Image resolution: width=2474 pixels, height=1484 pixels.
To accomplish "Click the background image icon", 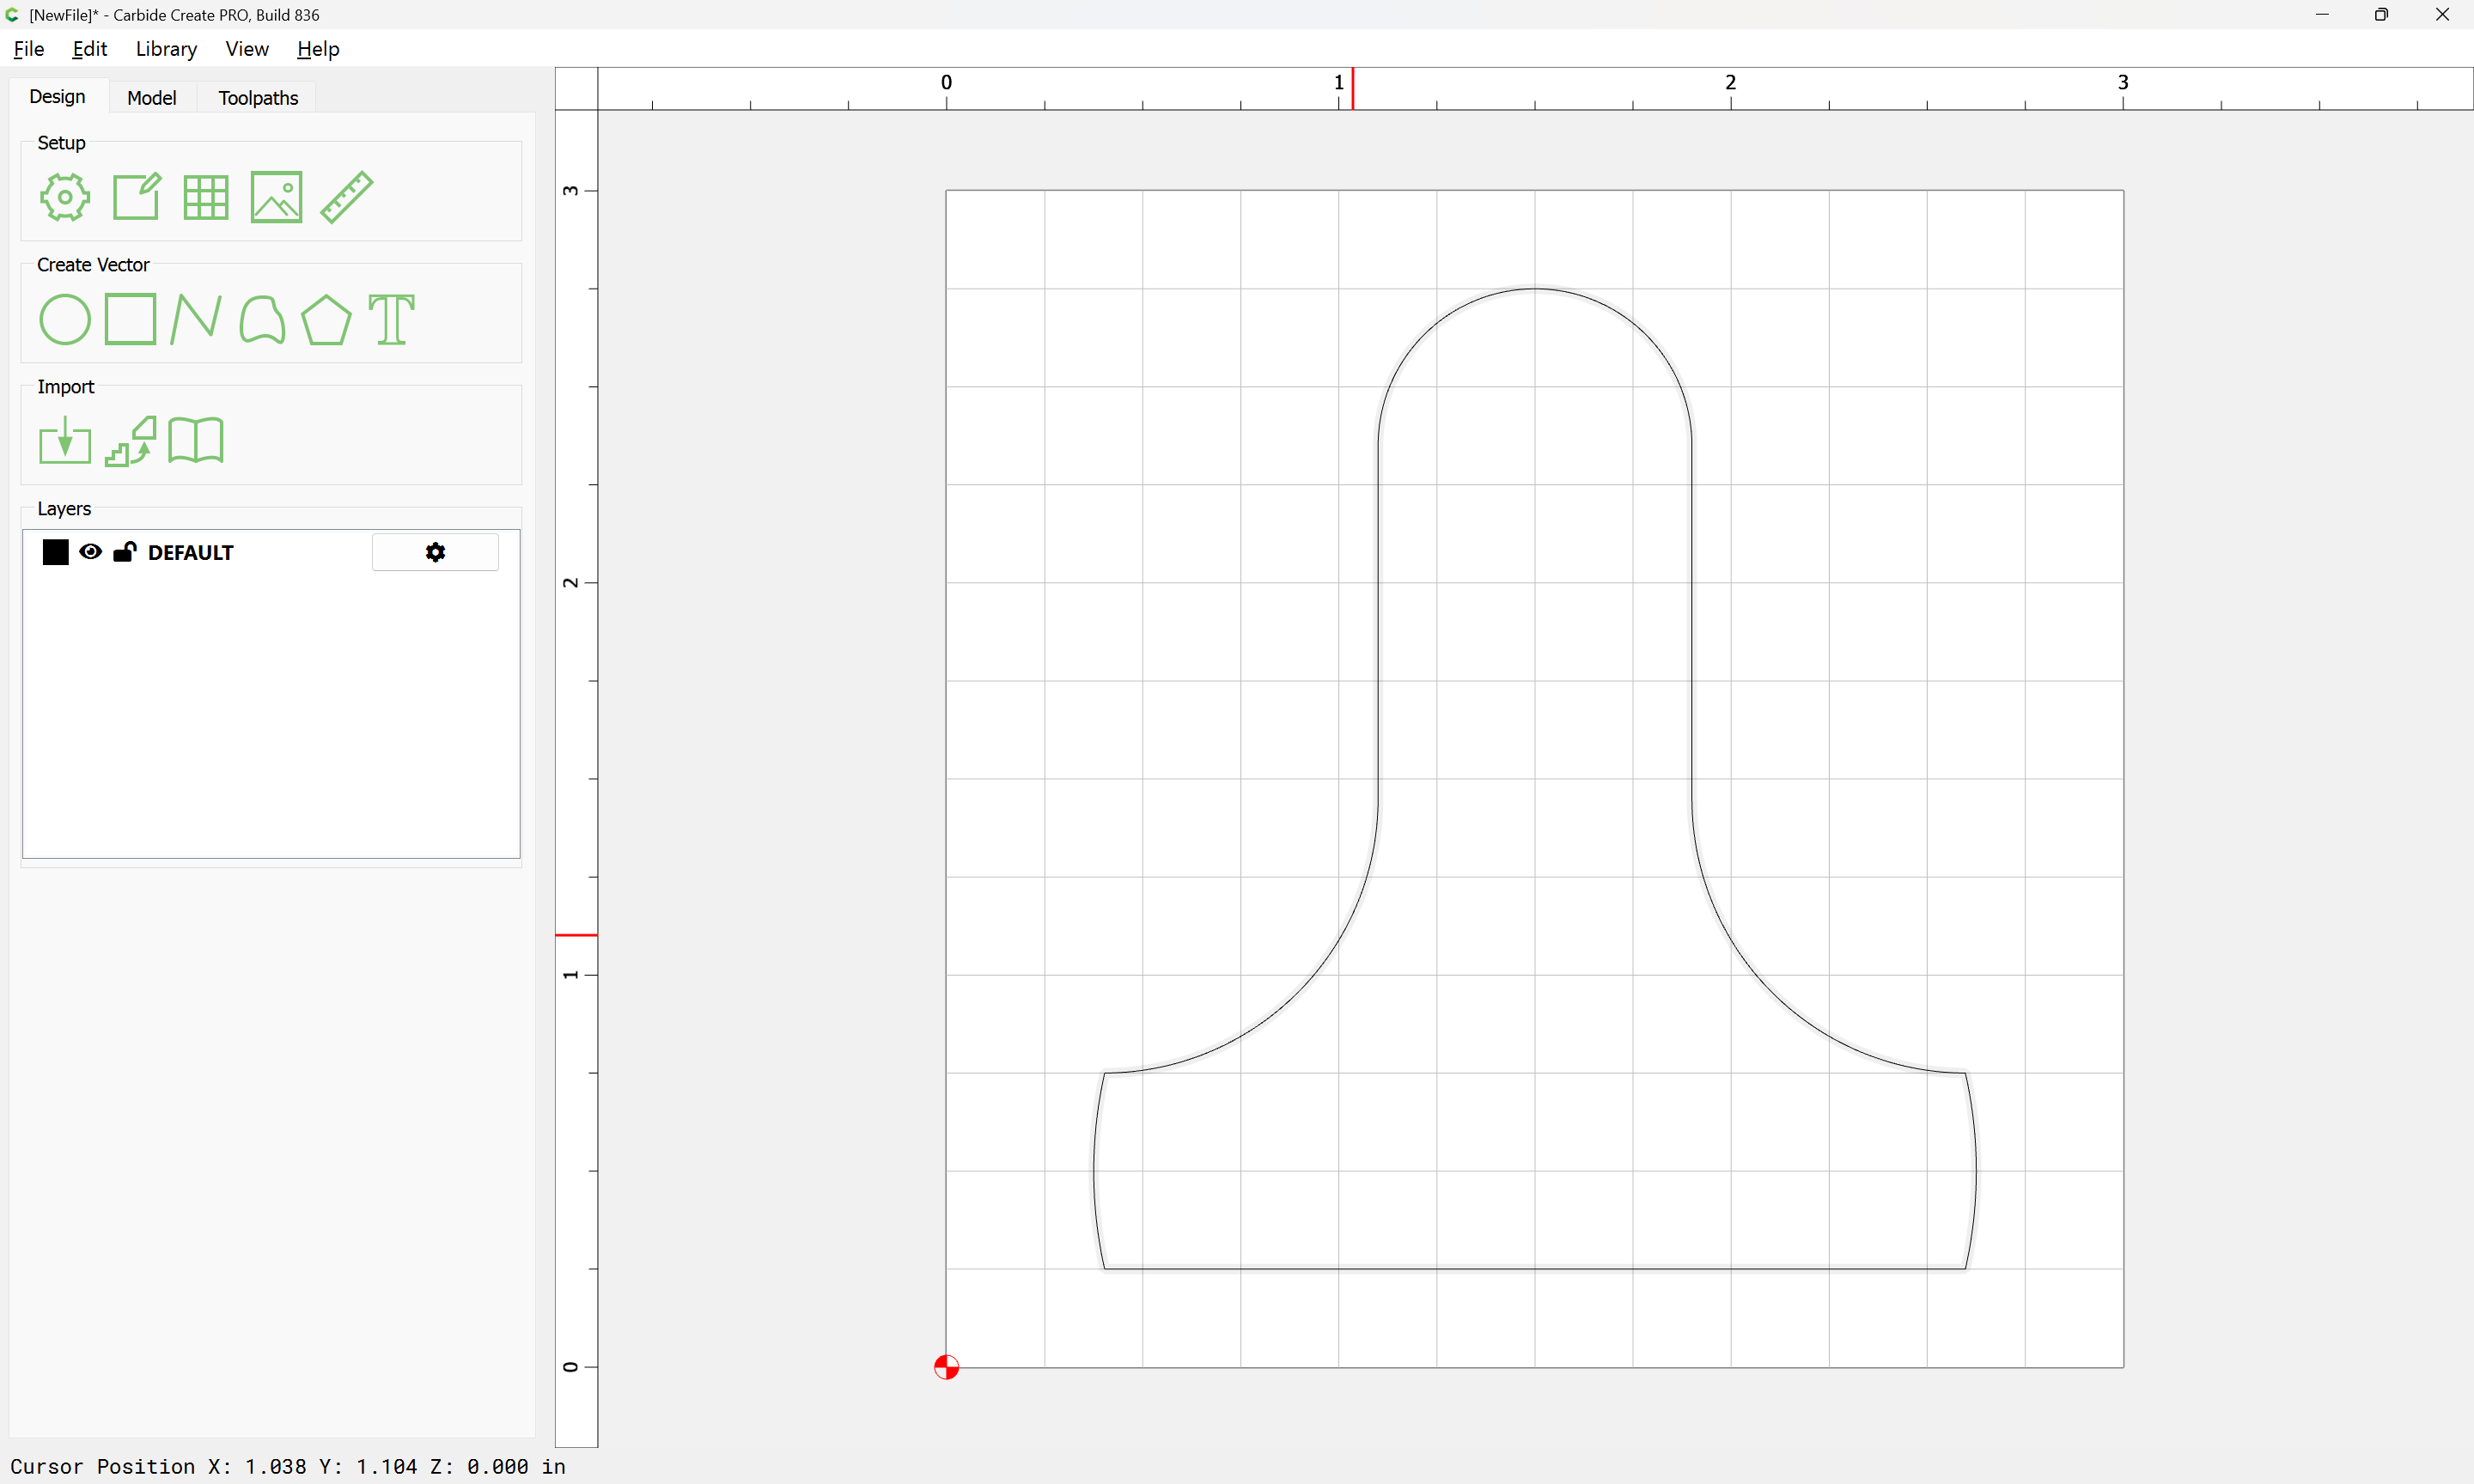I will 276,197.
